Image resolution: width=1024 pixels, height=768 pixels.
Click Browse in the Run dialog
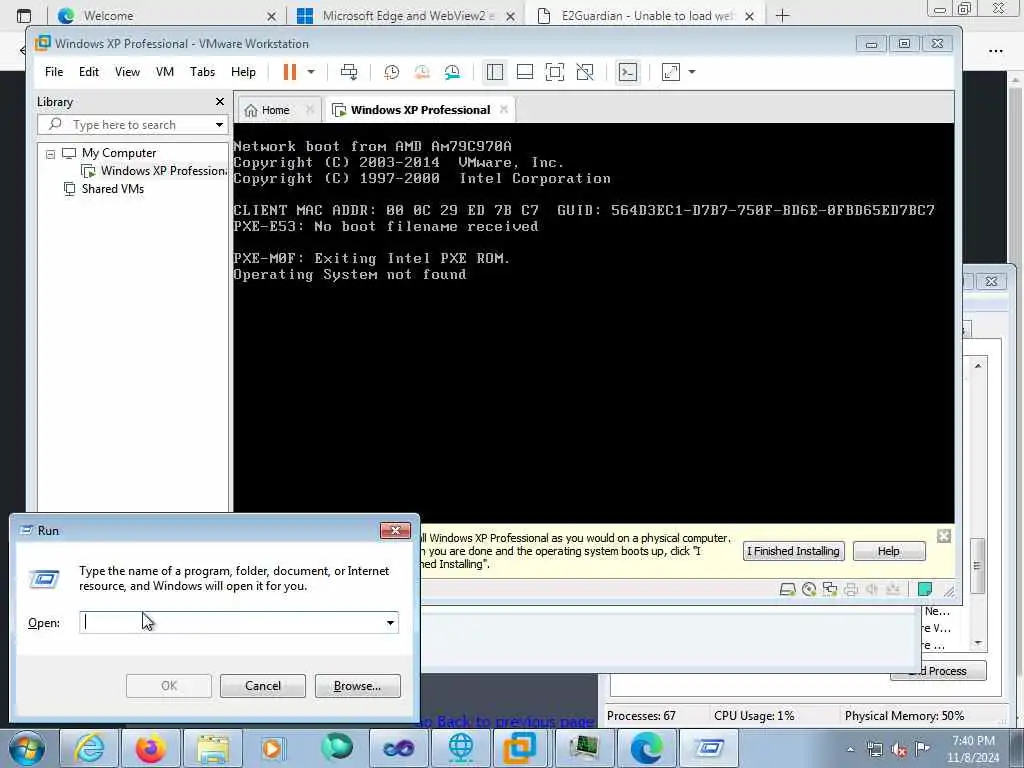[357, 686]
